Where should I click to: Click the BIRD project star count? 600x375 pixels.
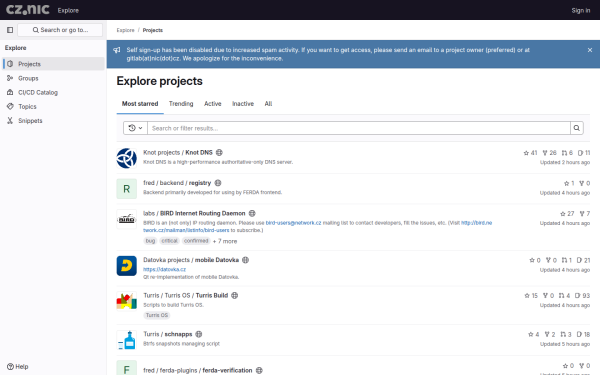click(567, 214)
